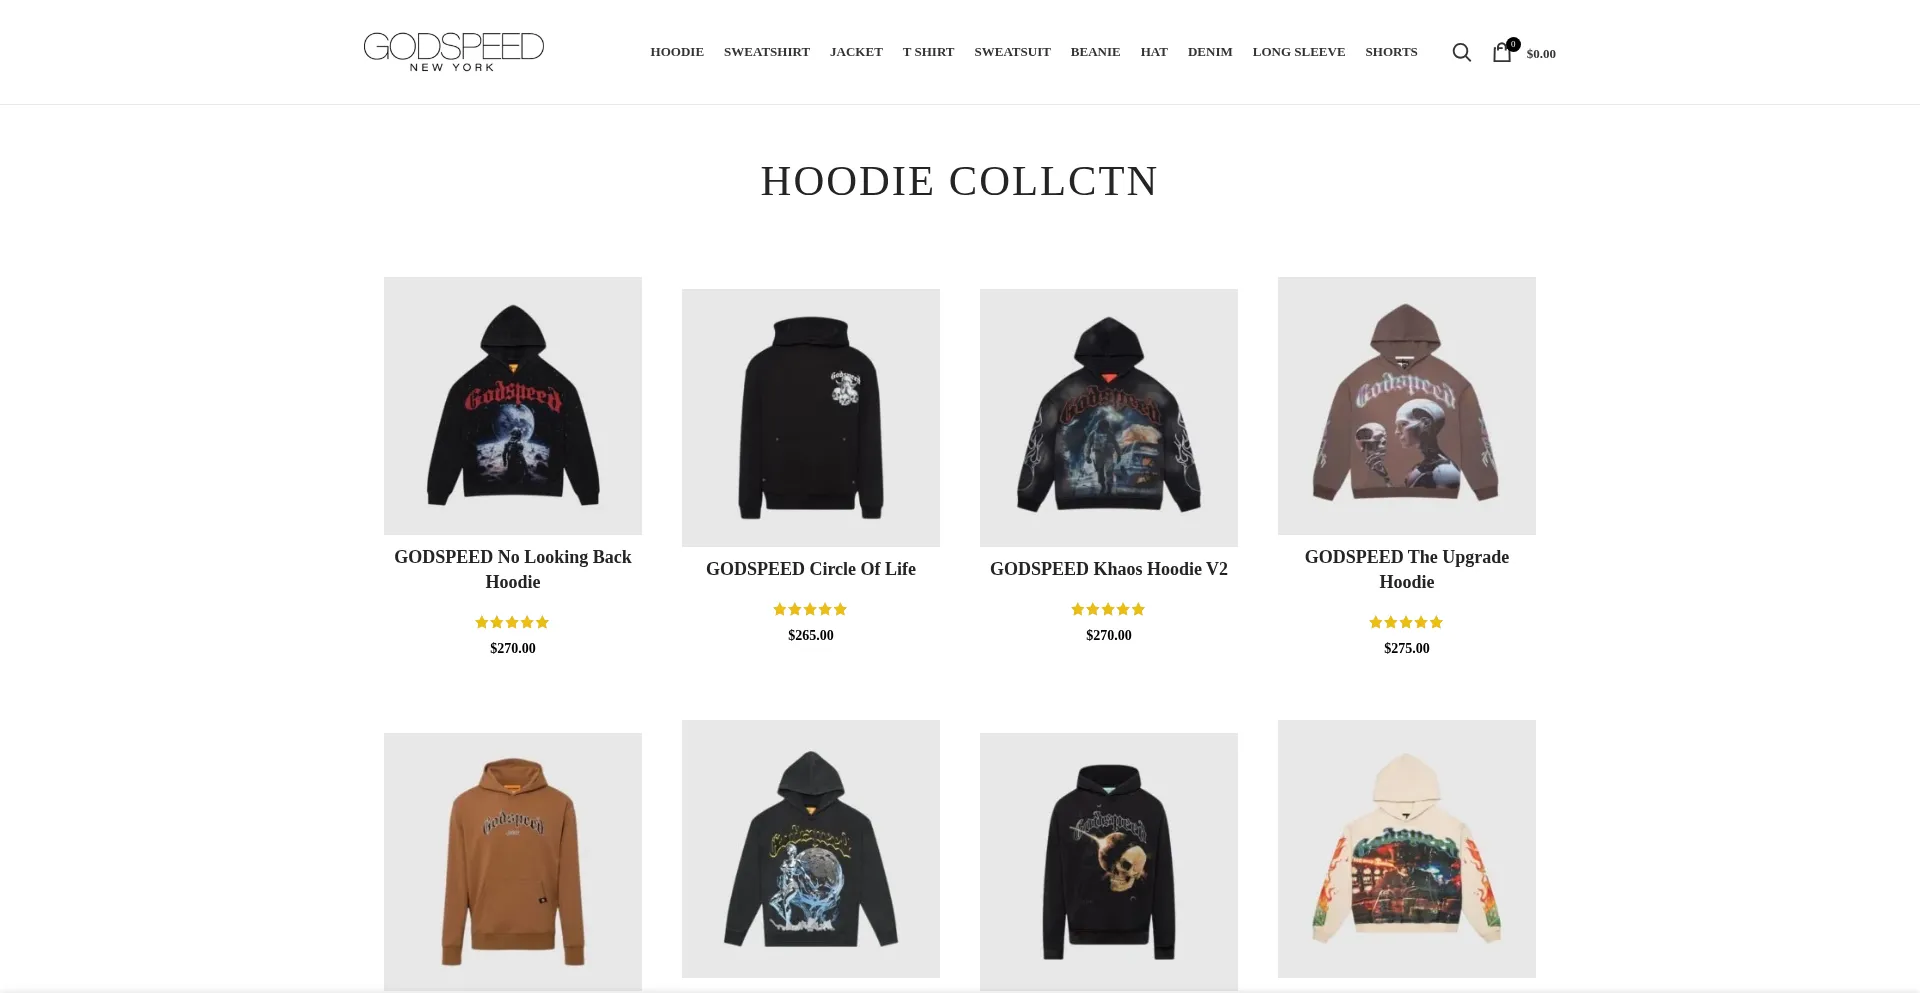Open the Khaos Hoodie V2 product image
The image size is (1920, 993).
pos(1109,418)
